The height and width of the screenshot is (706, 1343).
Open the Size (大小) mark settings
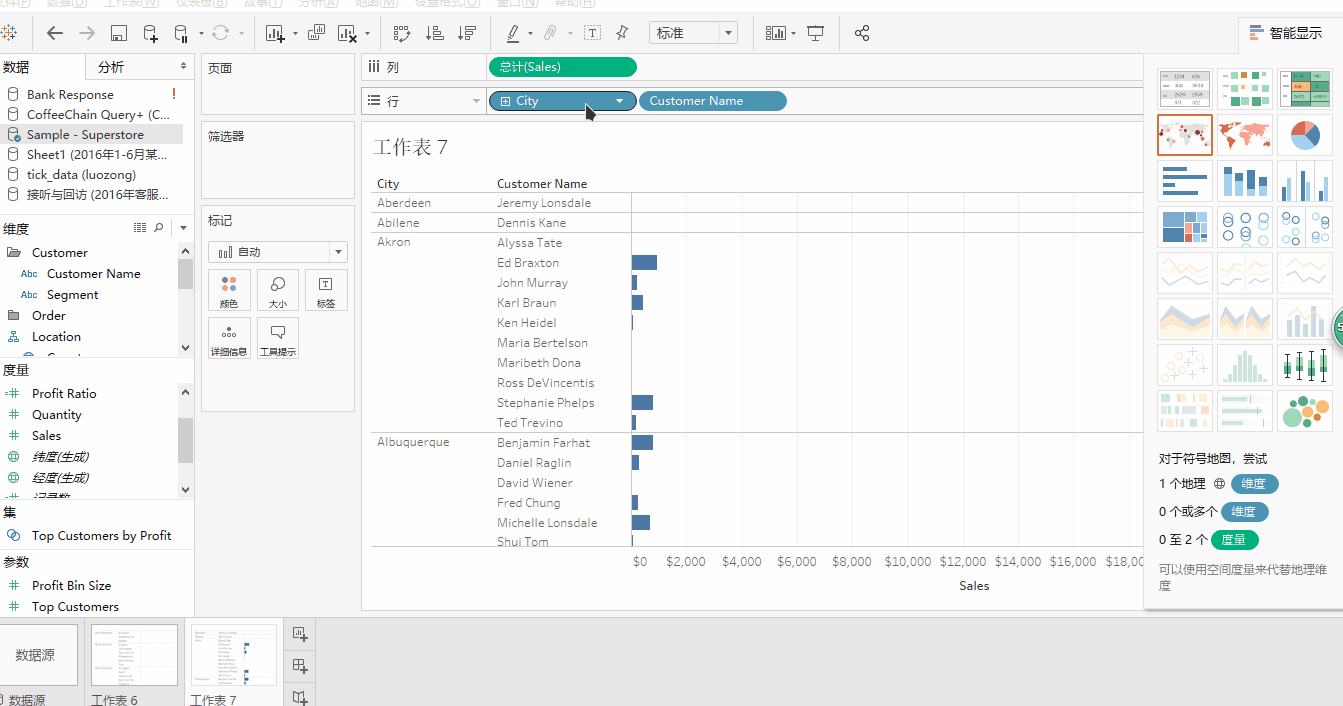(277, 290)
